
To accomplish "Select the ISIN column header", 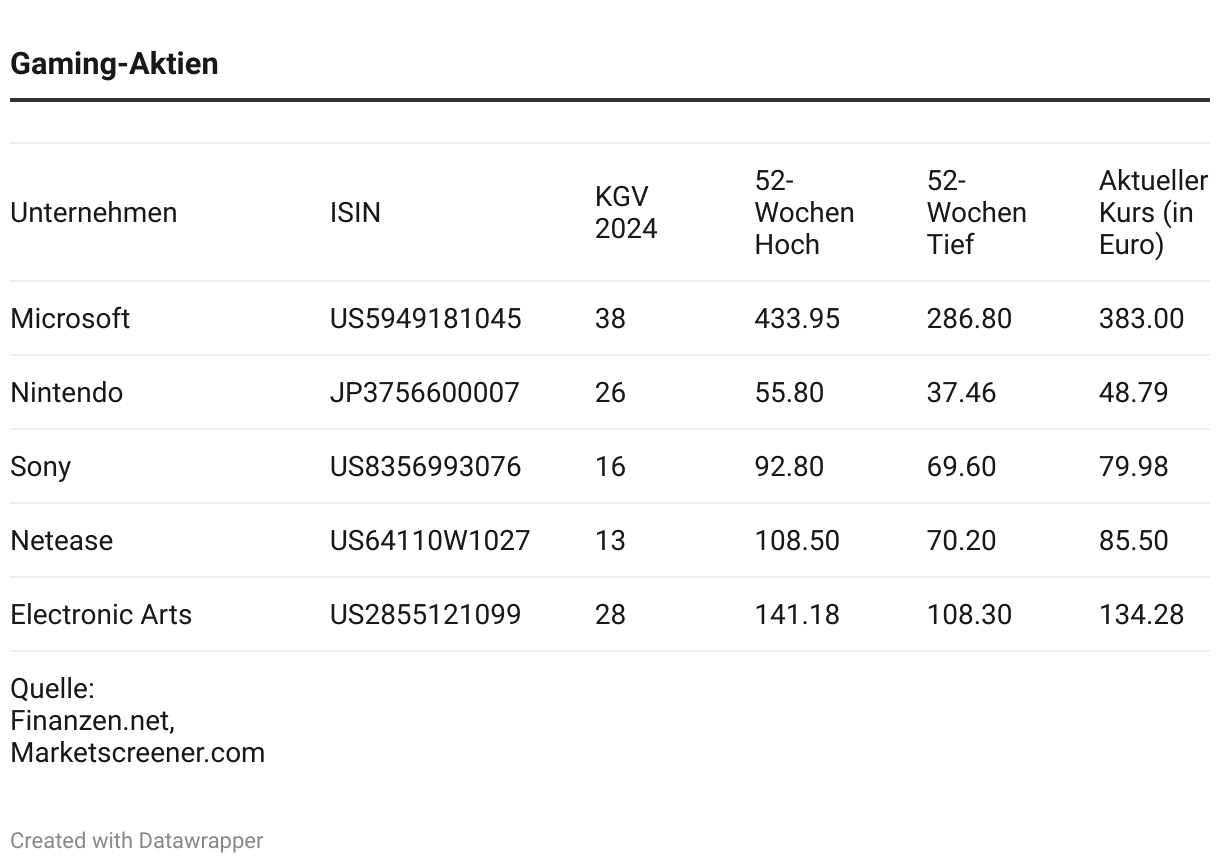I will click(355, 212).
